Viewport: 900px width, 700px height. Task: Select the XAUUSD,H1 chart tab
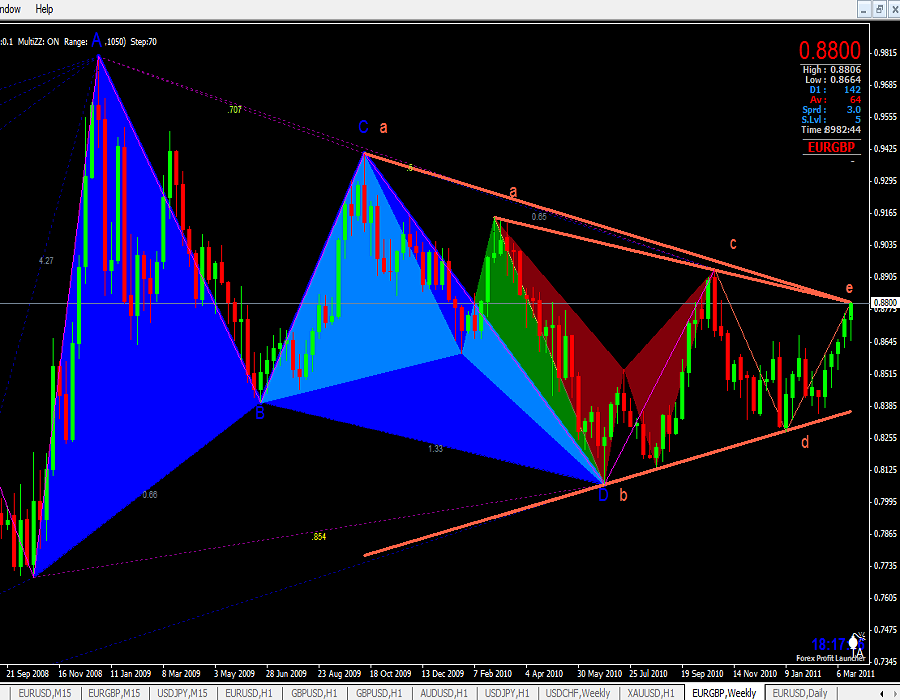pos(651,693)
